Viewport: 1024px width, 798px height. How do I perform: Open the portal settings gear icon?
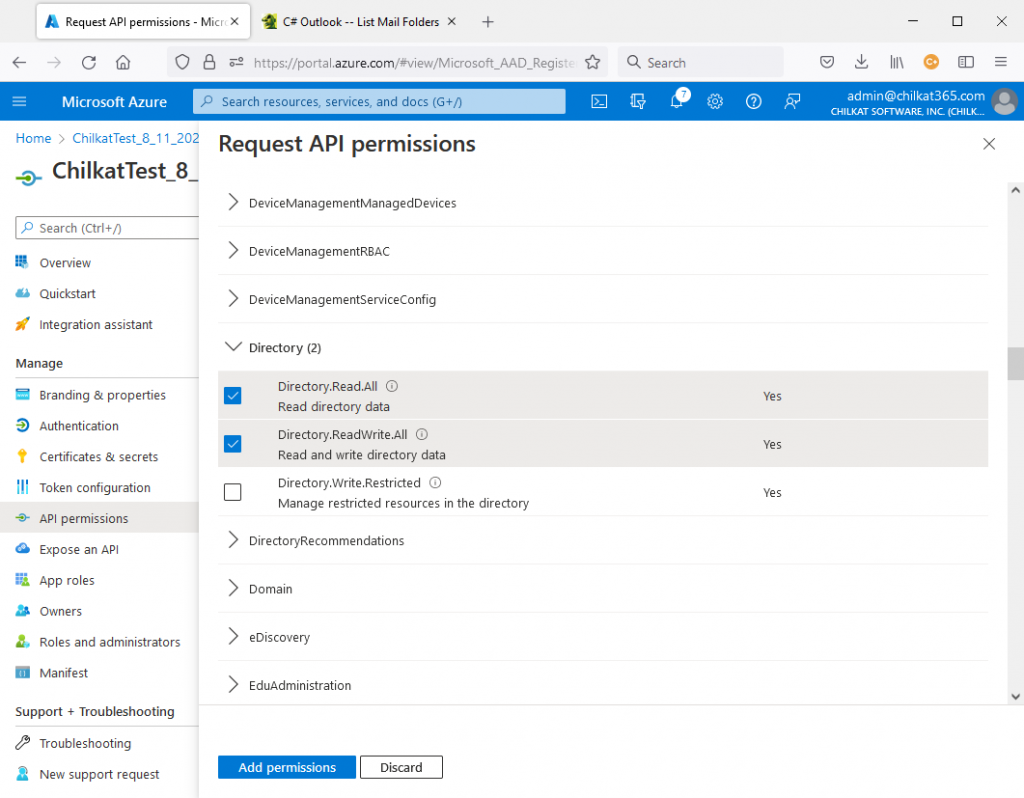pos(714,101)
